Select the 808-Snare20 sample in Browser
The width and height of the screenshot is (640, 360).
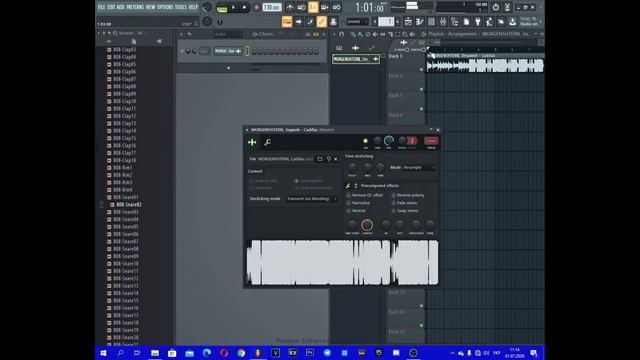(x=125, y=338)
